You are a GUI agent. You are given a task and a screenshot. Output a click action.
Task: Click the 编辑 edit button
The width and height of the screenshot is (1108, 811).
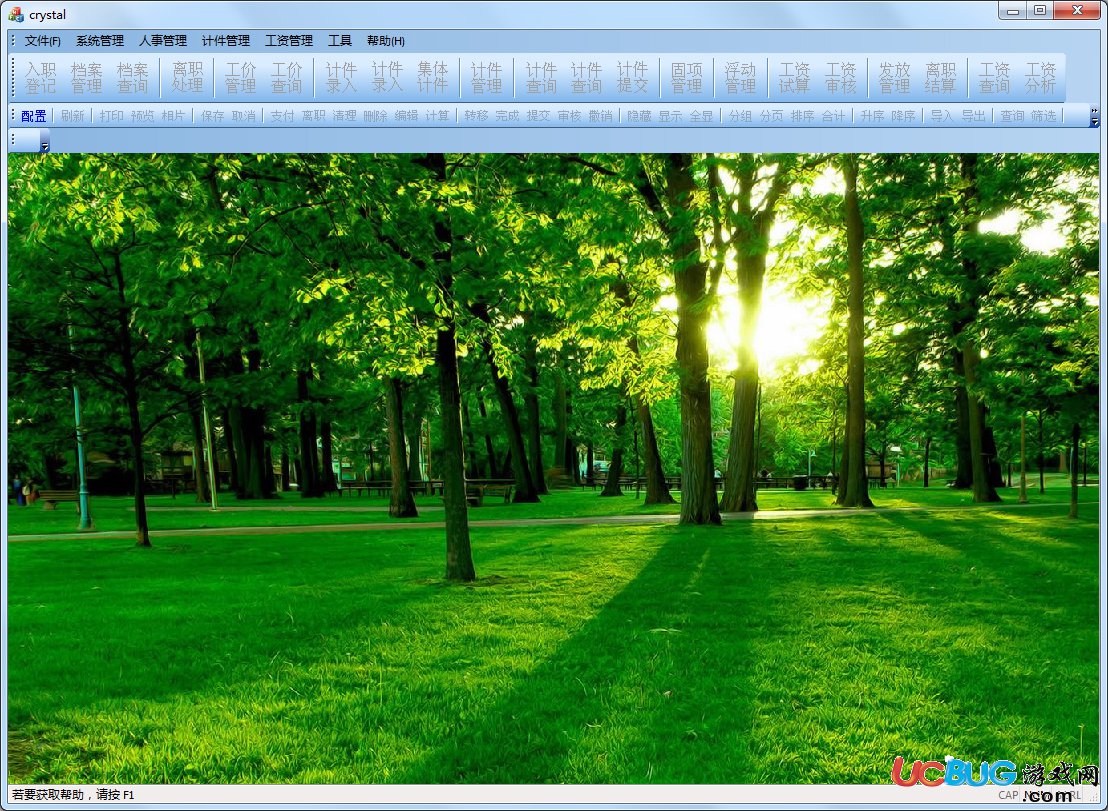click(407, 116)
